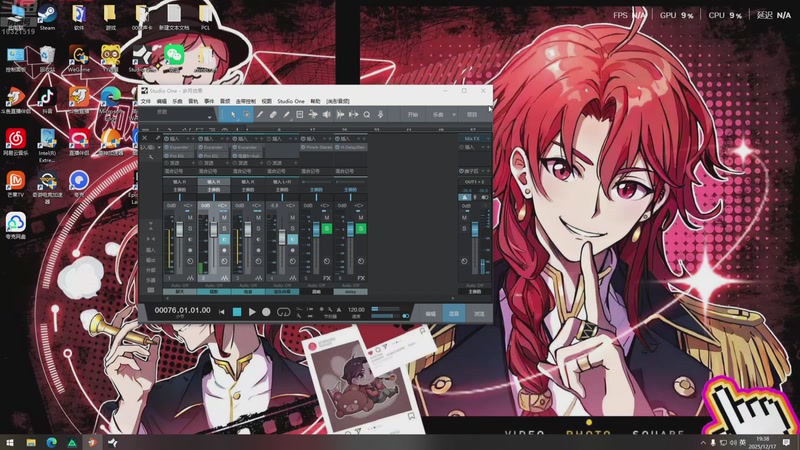Click the 开始 page button
The image size is (800, 450).
pyautogui.click(x=413, y=115)
